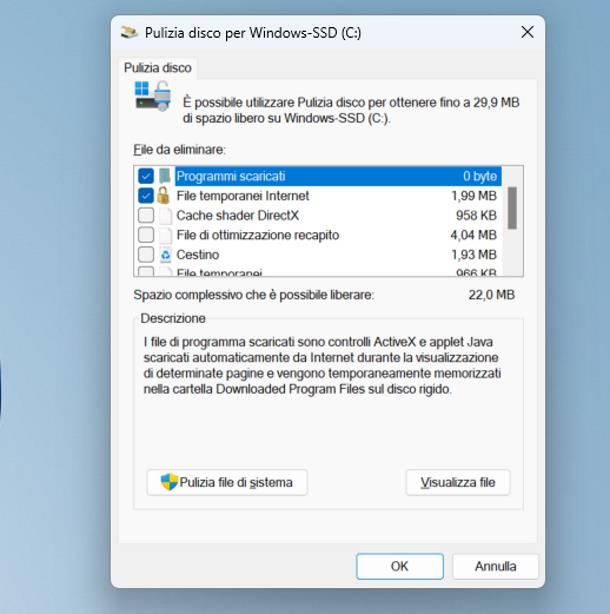Click the Windows drive lock icon

click(x=153, y=96)
